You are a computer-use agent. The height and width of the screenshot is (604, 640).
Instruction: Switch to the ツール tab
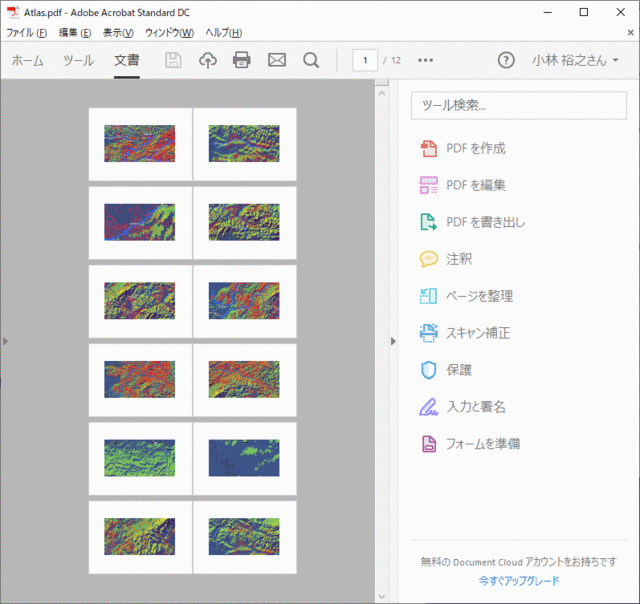coord(78,60)
